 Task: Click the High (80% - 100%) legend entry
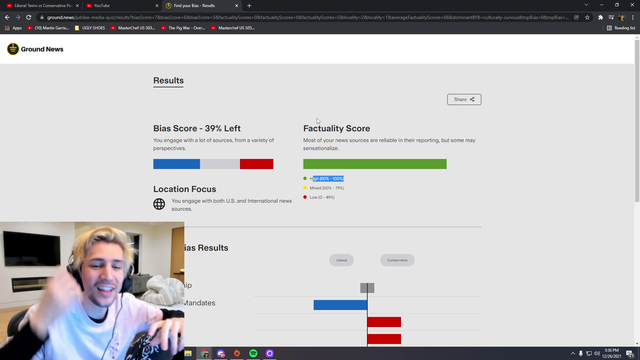click(323, 179)
